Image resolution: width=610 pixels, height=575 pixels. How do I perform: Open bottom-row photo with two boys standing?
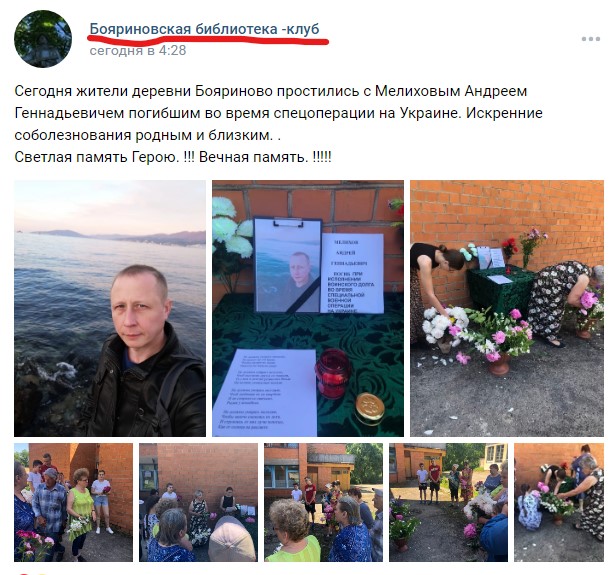[x=449, y=502]
